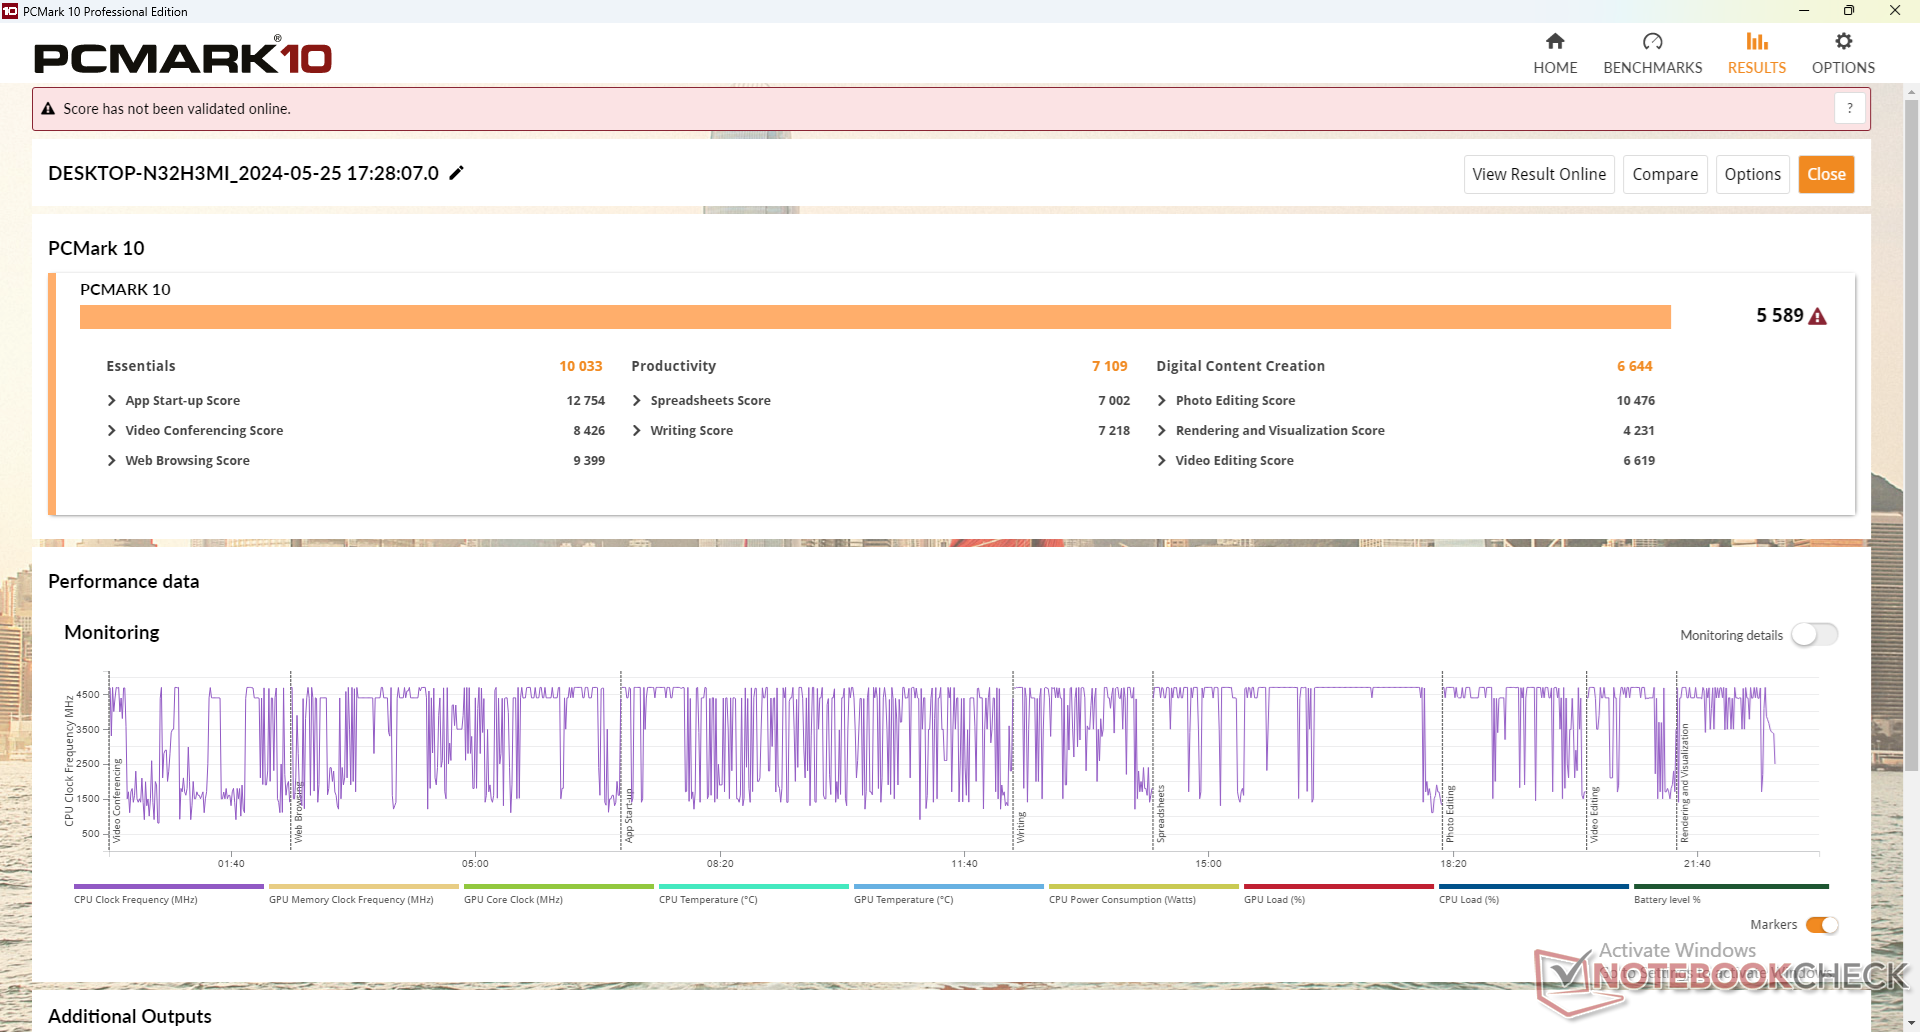
Task: Click the pencil icon to rename result
Action: point(457,173)
